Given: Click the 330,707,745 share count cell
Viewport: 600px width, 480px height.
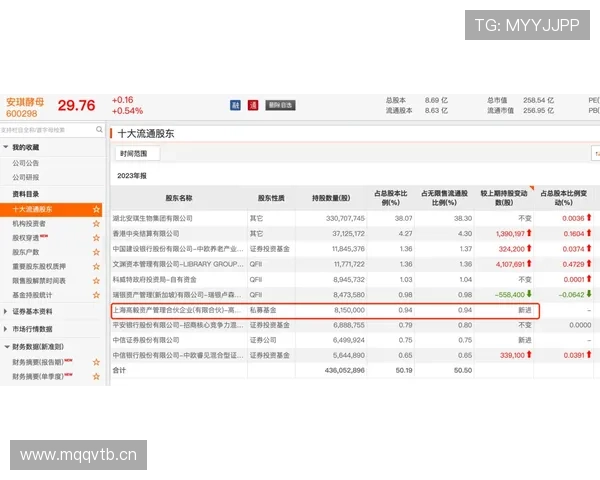Looking at the screenshot, I should tap(345, 218).
